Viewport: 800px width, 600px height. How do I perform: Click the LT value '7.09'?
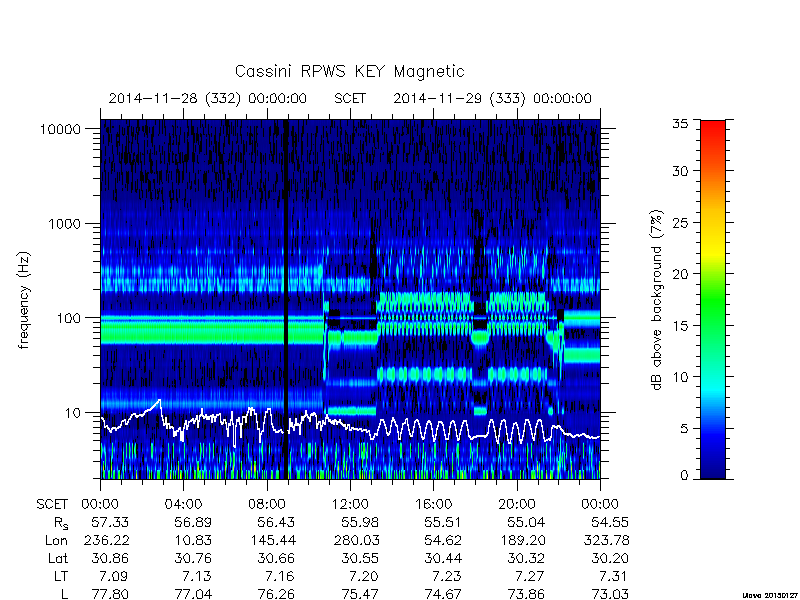[x=114, y=577]
